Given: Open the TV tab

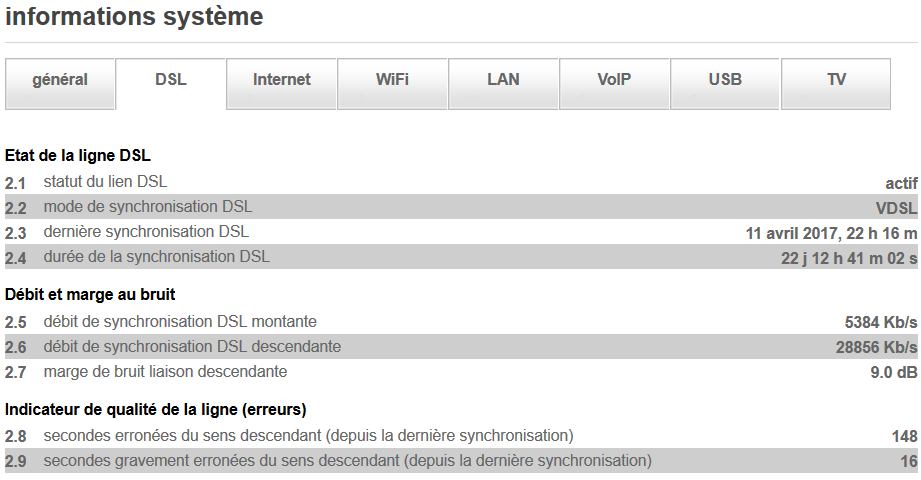Looking at the screenshot, I should pyautogui.click(x=836, y=80).
